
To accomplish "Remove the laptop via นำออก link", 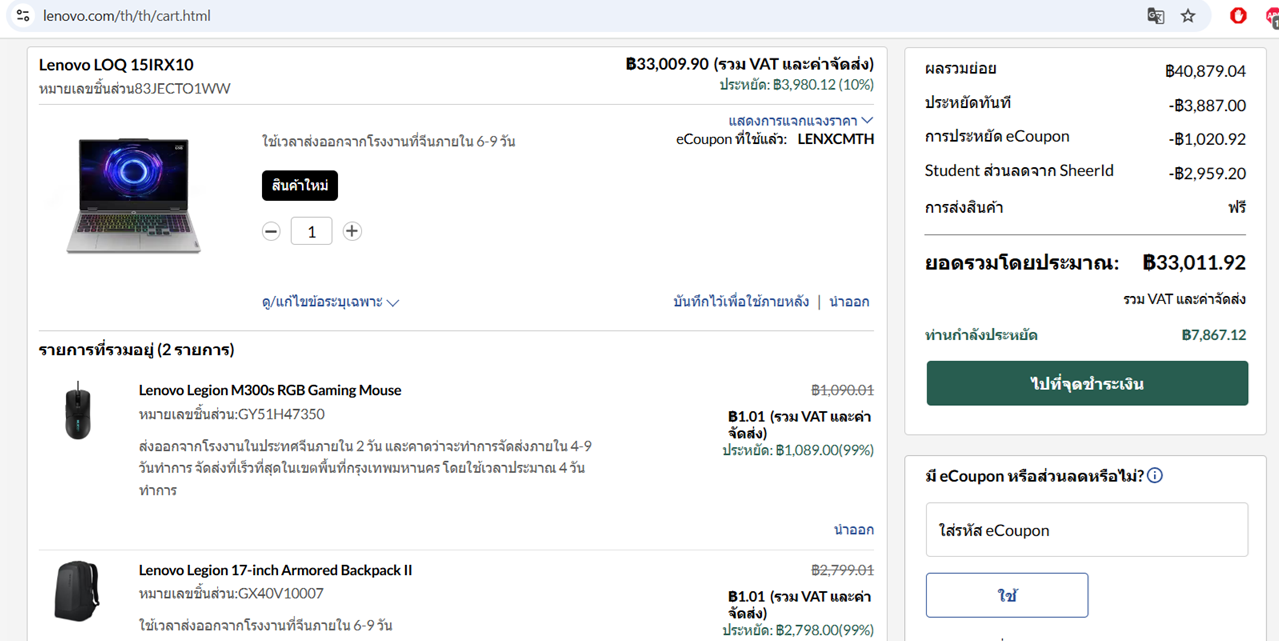I will pyautogui.click(x=849, y=301).
